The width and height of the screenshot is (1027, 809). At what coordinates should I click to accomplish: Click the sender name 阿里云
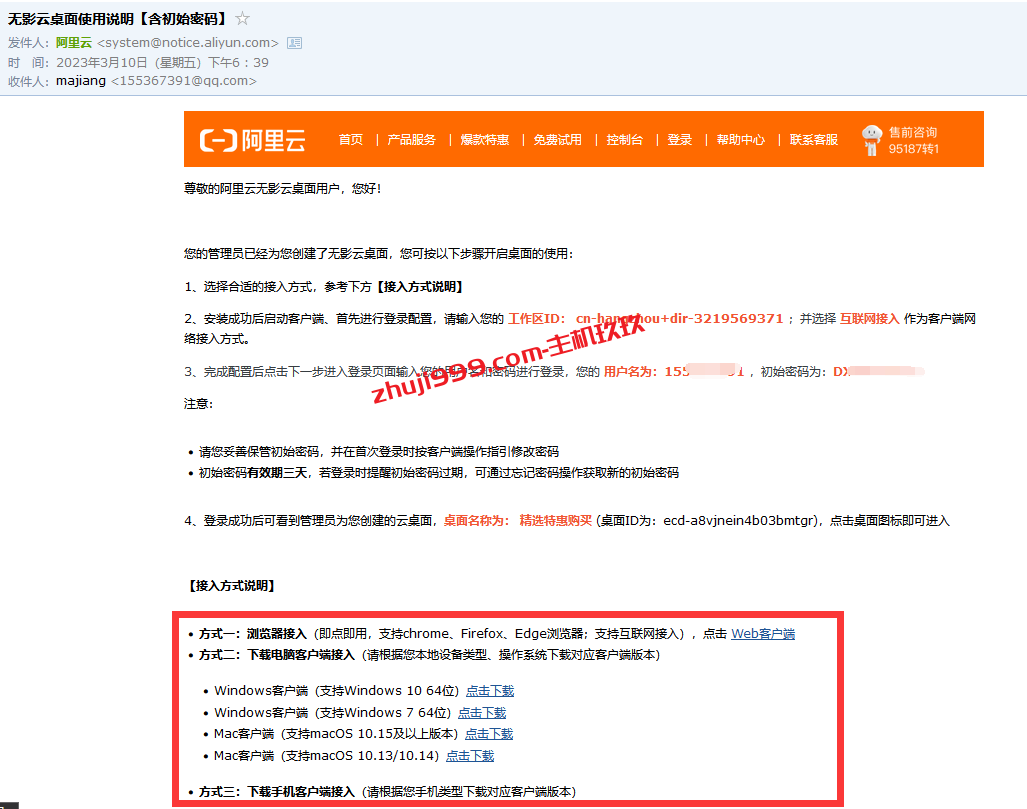73,43
